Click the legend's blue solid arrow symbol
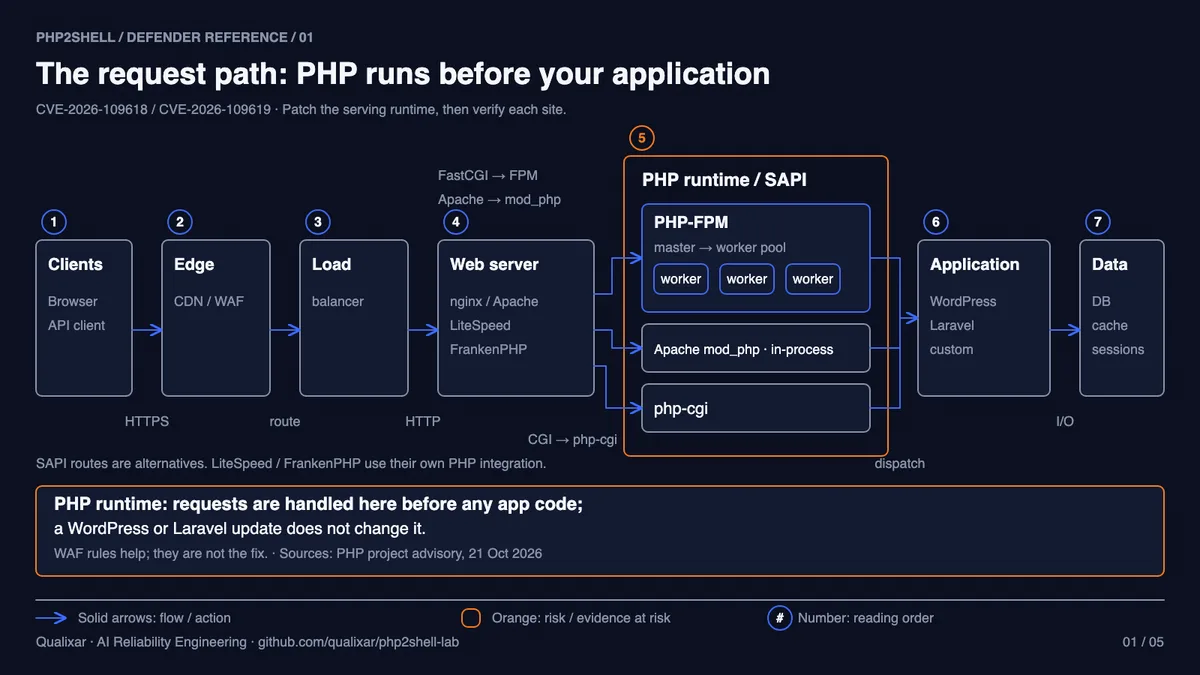 click(51, 618)
